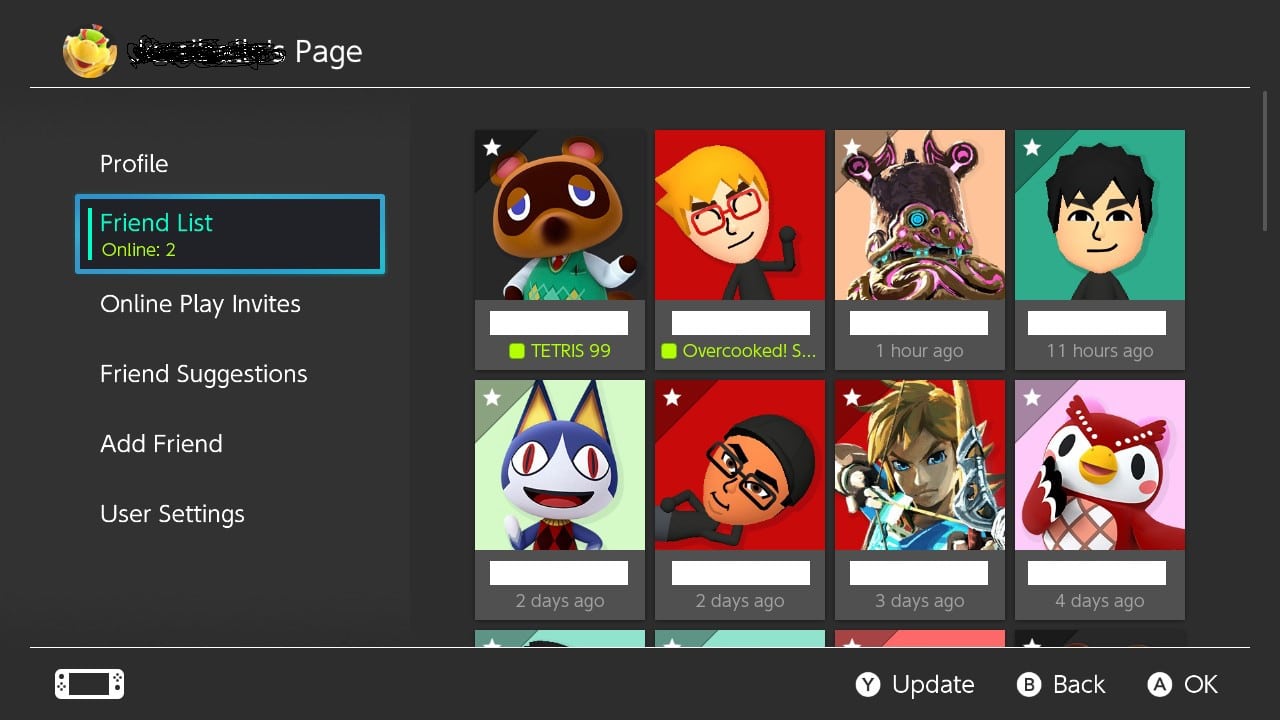This screenshot has width=1280, height=720.
Task: Click the '11 hours ago' status label
Action: point(1100,351)
